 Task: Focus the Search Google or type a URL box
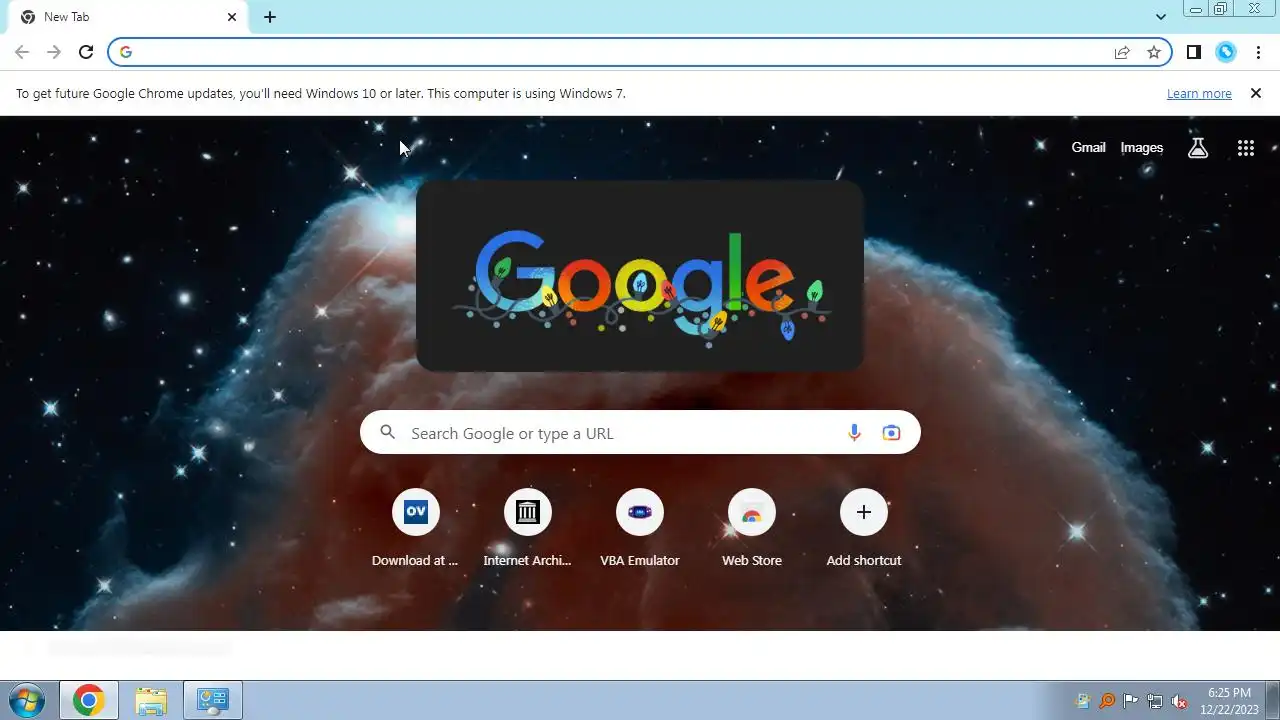tap(640, 432)
